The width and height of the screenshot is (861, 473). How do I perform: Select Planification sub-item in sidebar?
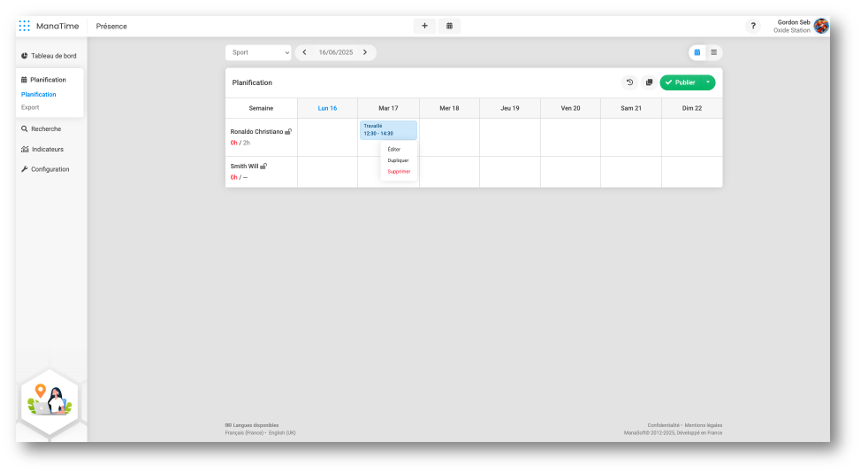tap(38, 94)
